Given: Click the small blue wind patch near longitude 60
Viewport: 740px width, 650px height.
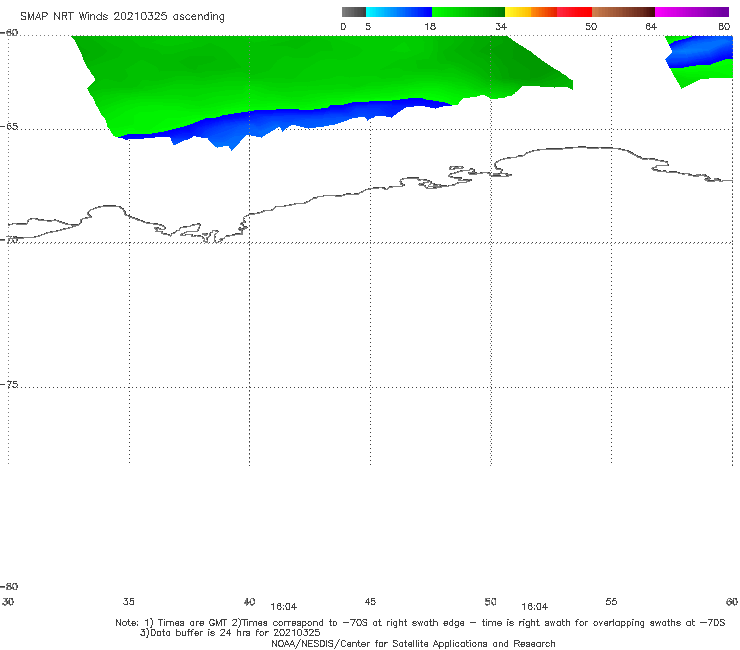Looking at the screenshot, I should [x=701, y=52].
